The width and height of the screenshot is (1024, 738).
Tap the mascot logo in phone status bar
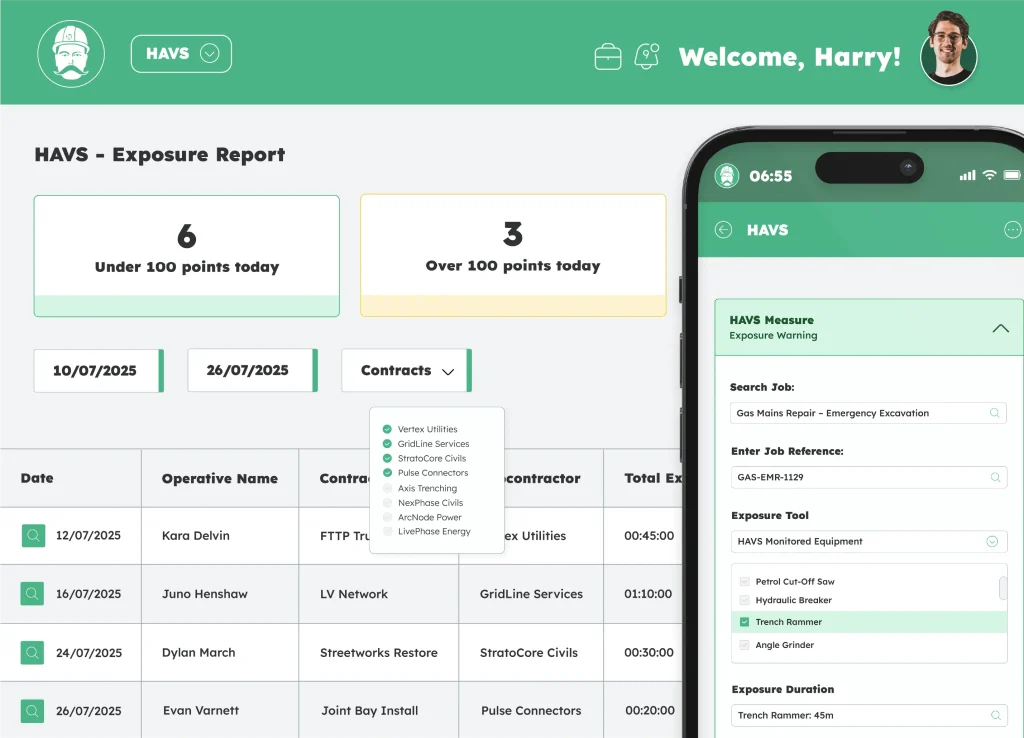[x=726, y=176]
